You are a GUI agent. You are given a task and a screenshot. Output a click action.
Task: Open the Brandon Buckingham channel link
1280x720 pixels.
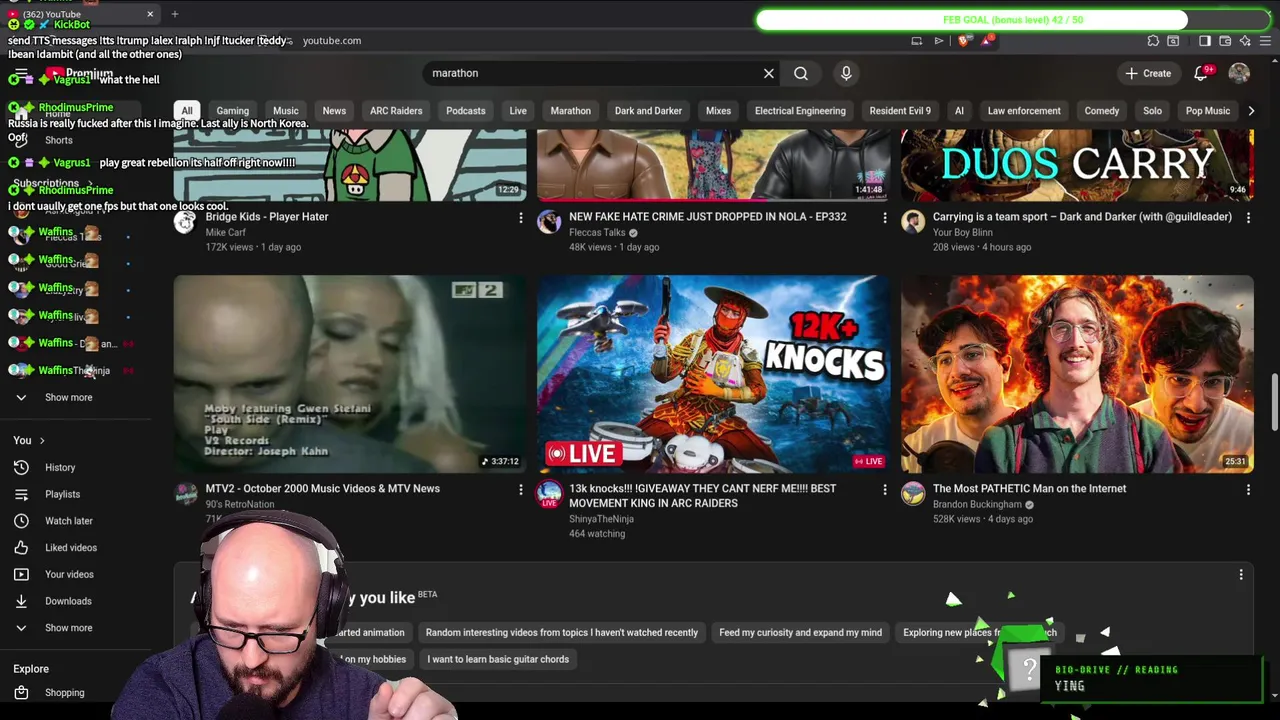[977, 505]
